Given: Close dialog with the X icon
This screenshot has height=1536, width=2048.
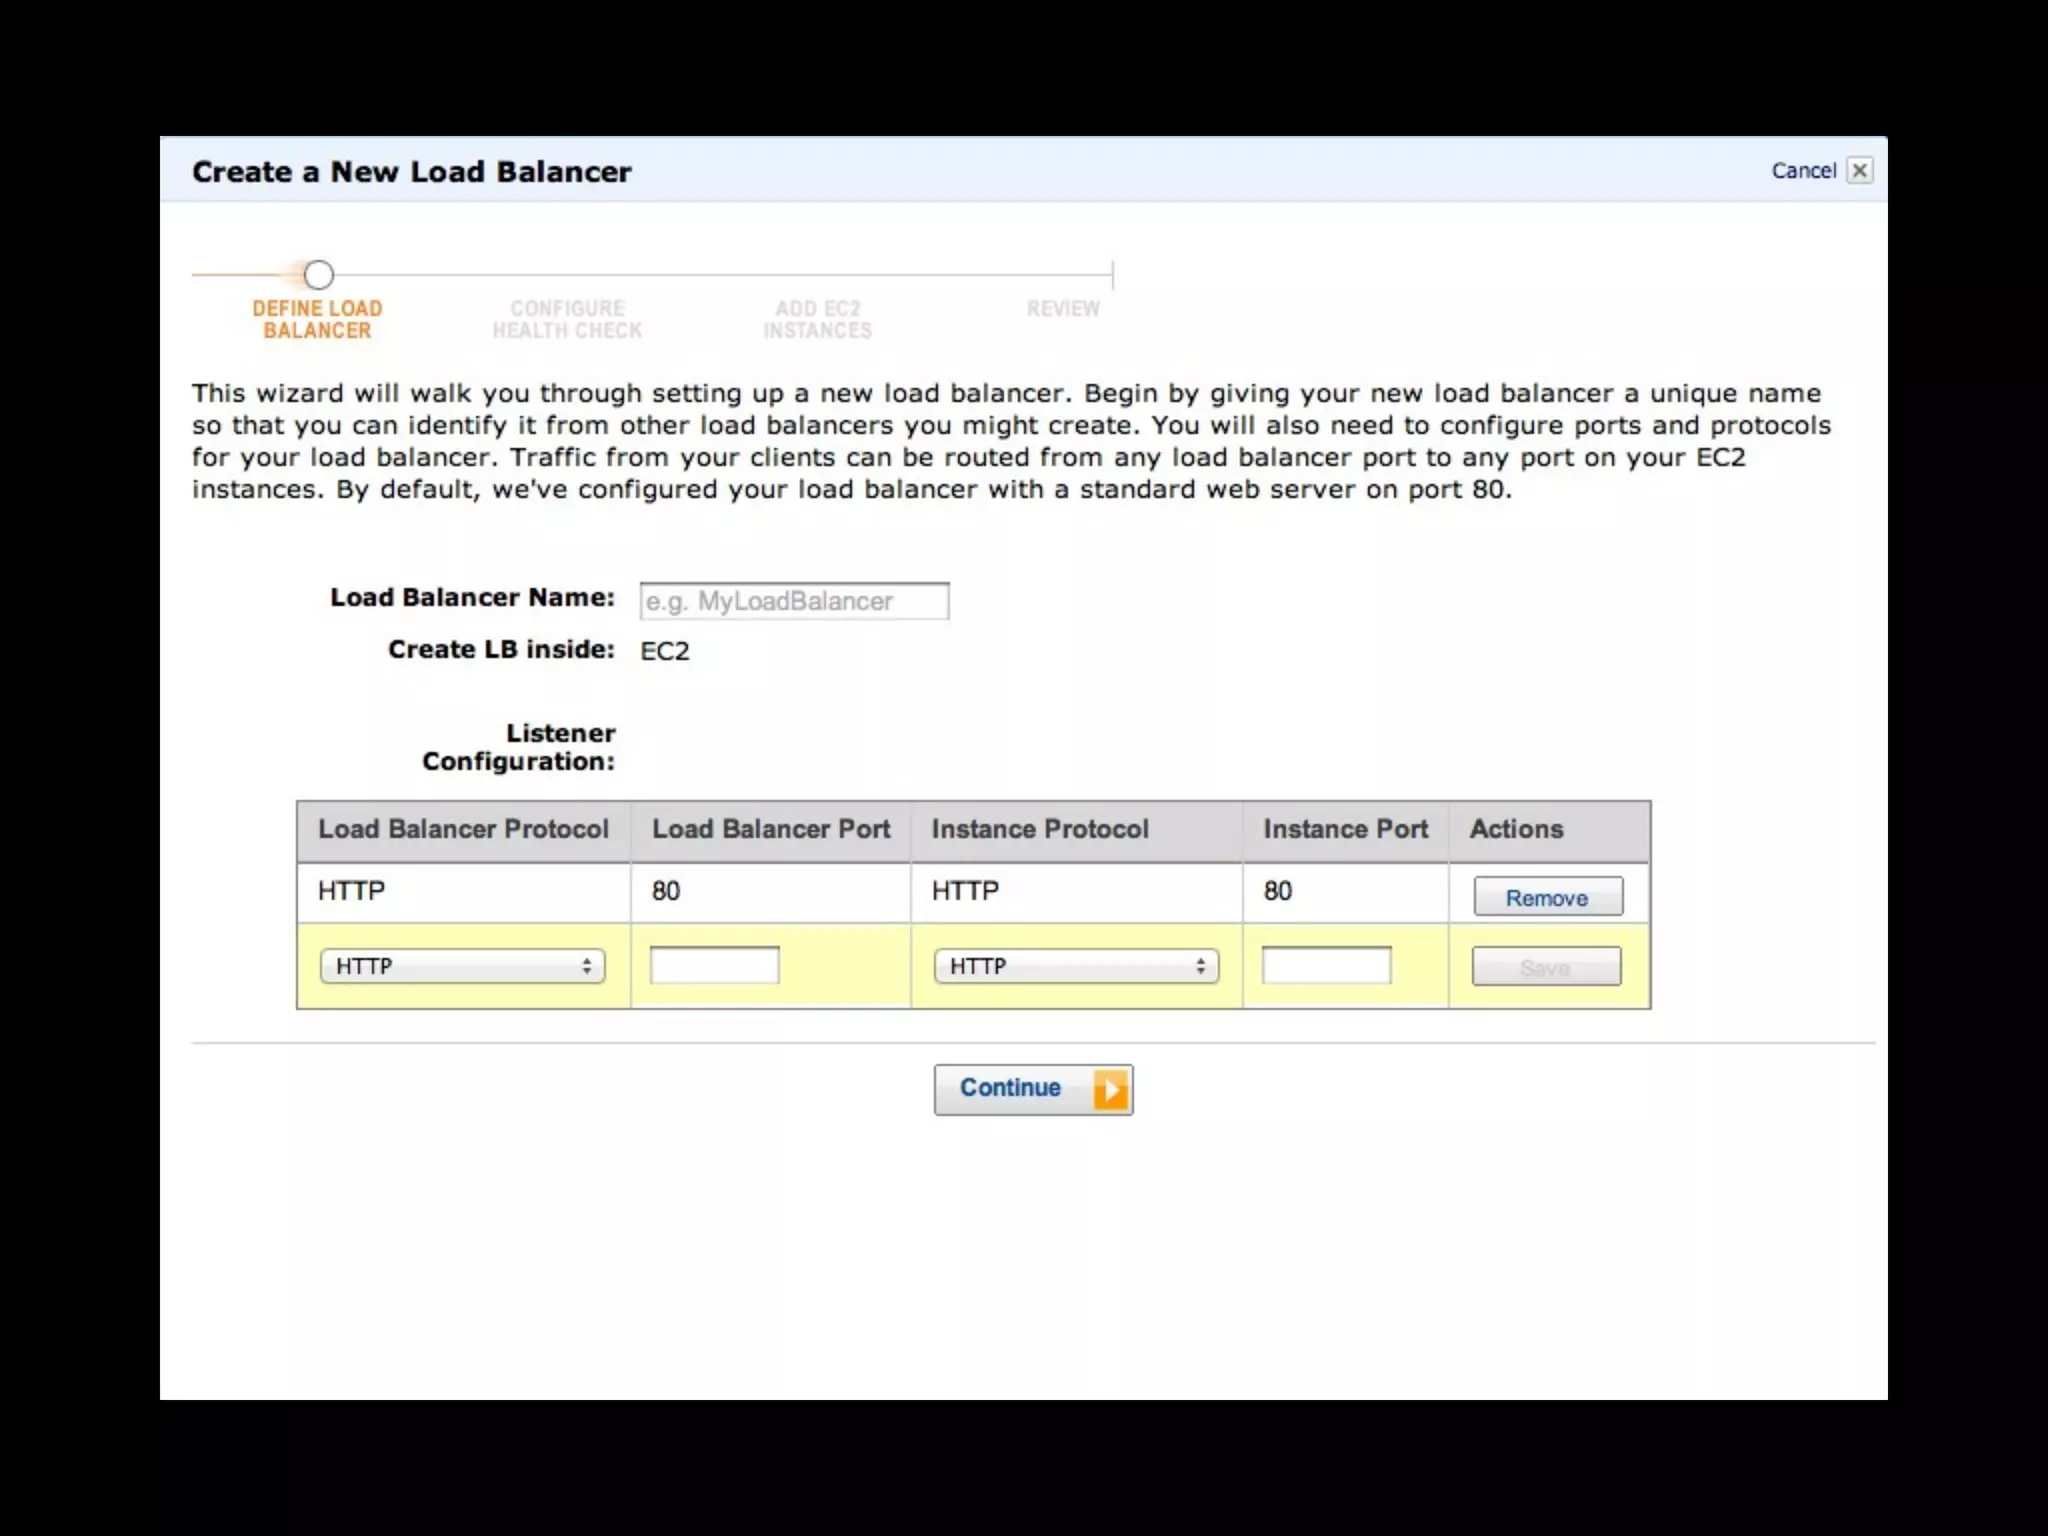Looking at the screenshot, I should point(1859,171).
